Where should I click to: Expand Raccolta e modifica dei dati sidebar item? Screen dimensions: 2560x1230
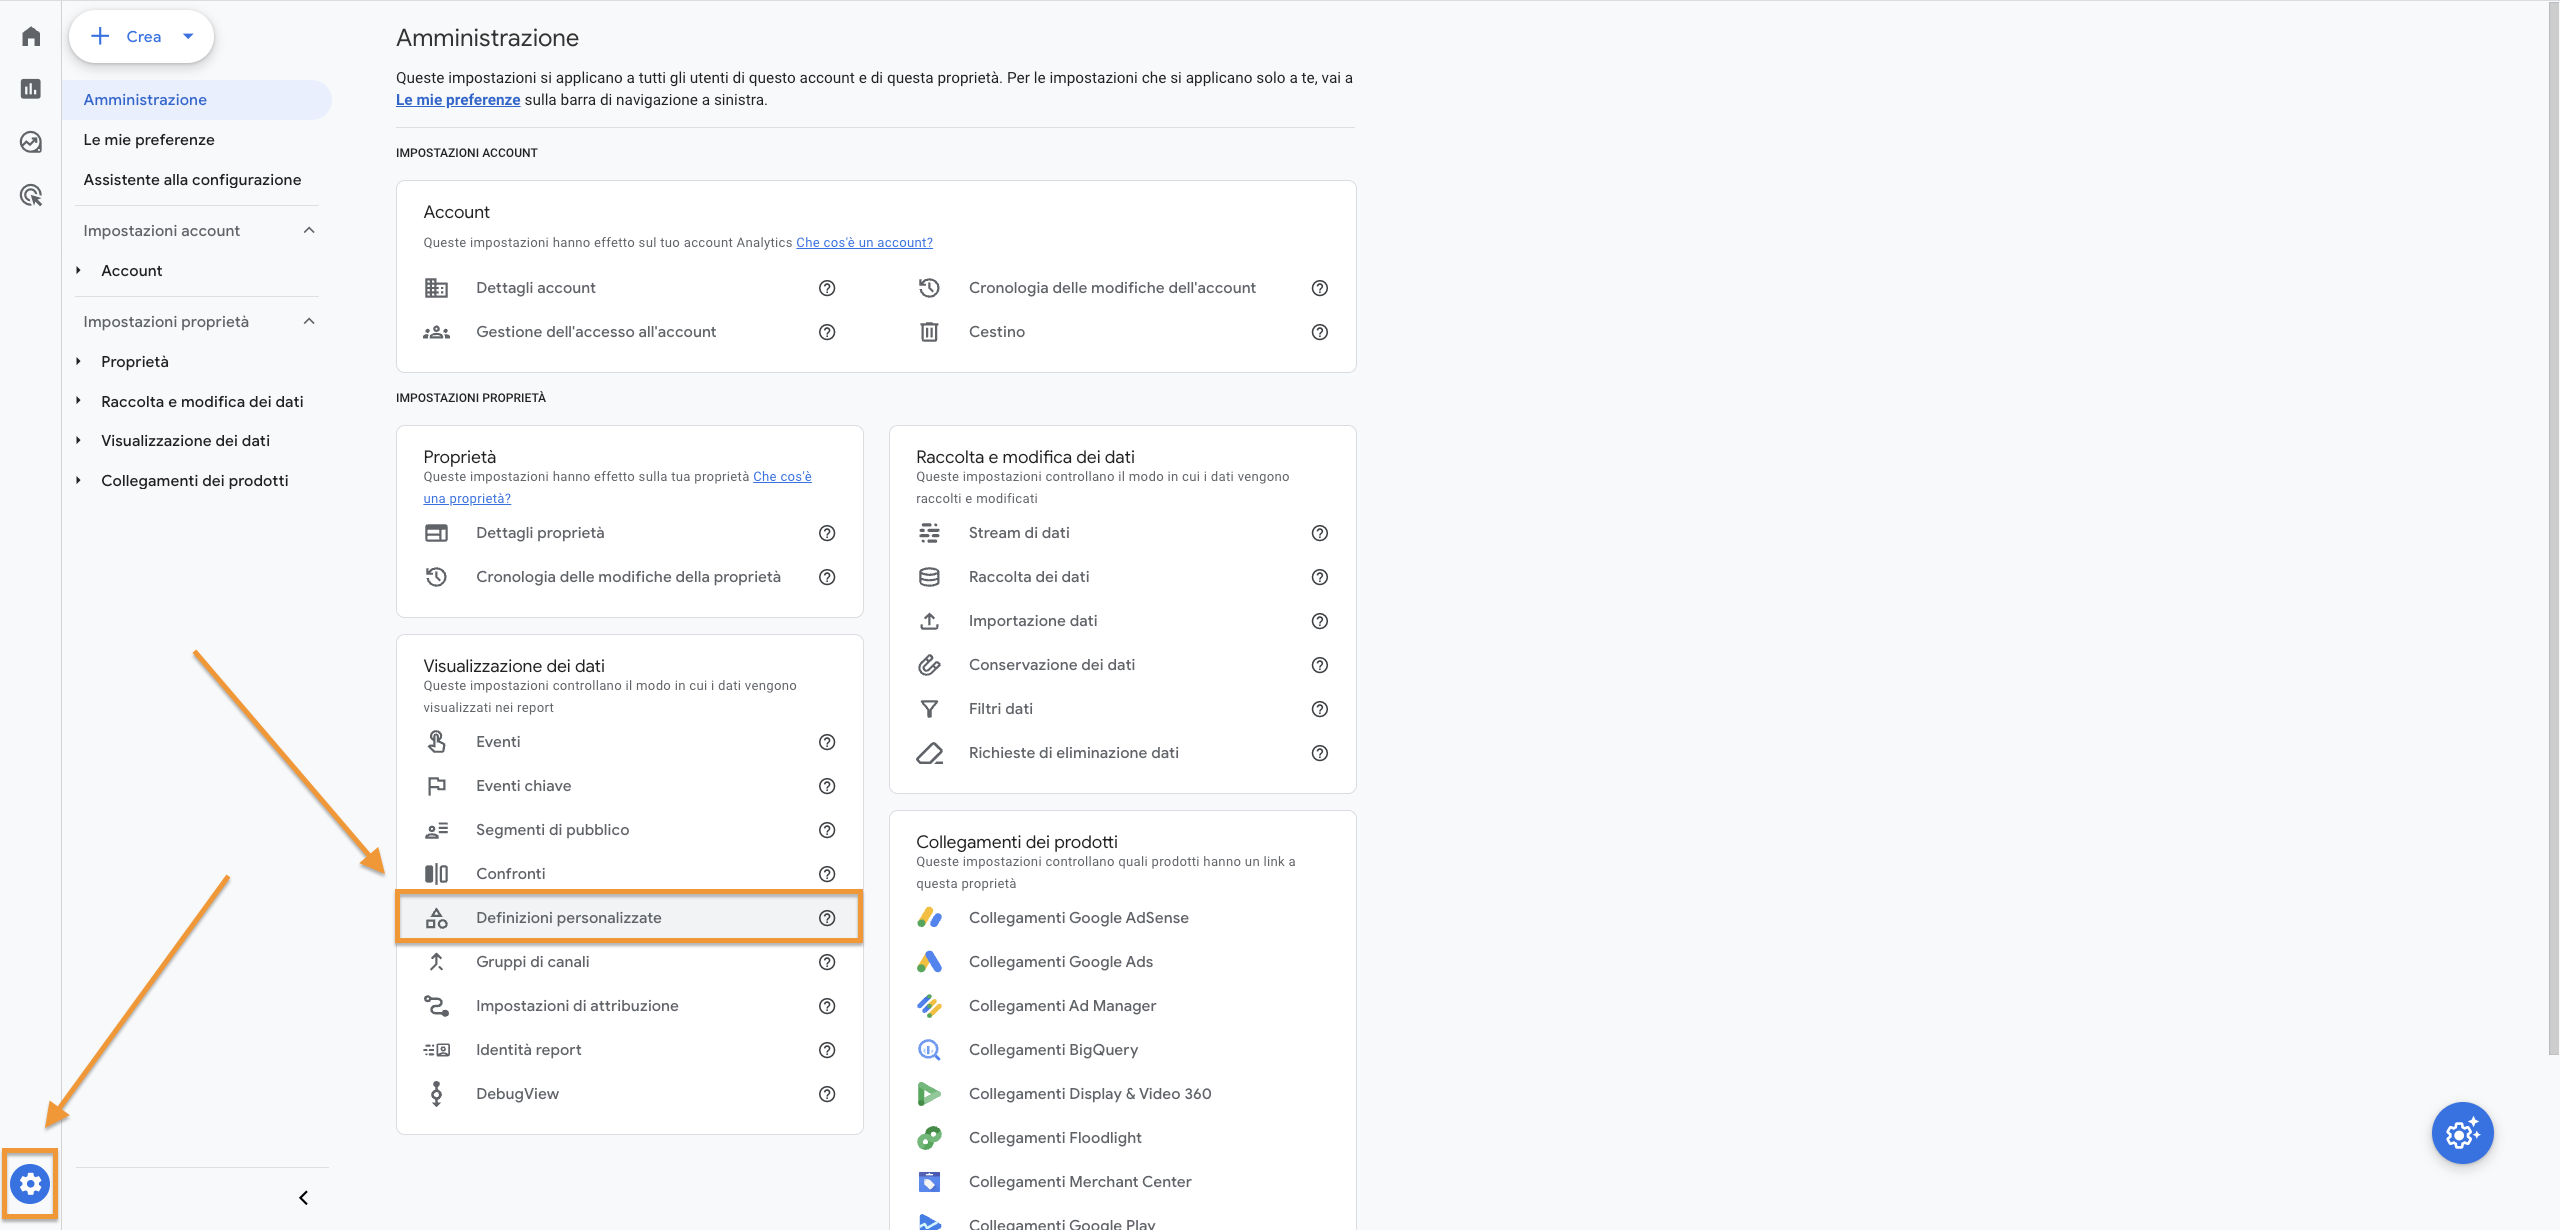78,401
